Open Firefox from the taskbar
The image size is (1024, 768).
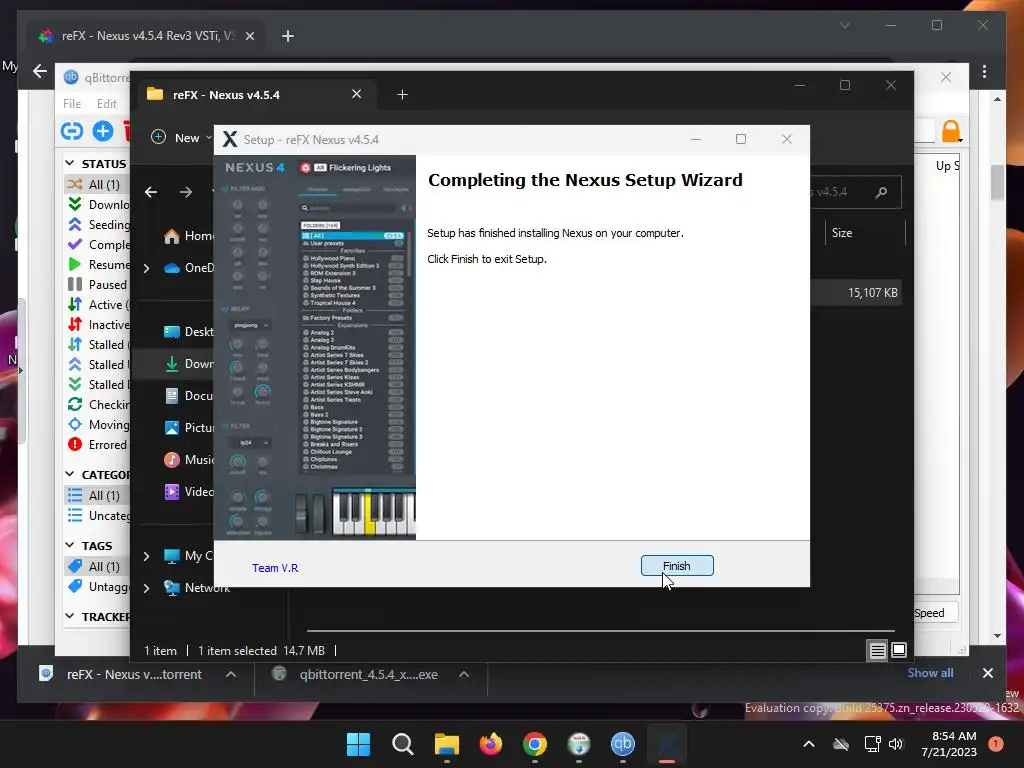[490, 744]
